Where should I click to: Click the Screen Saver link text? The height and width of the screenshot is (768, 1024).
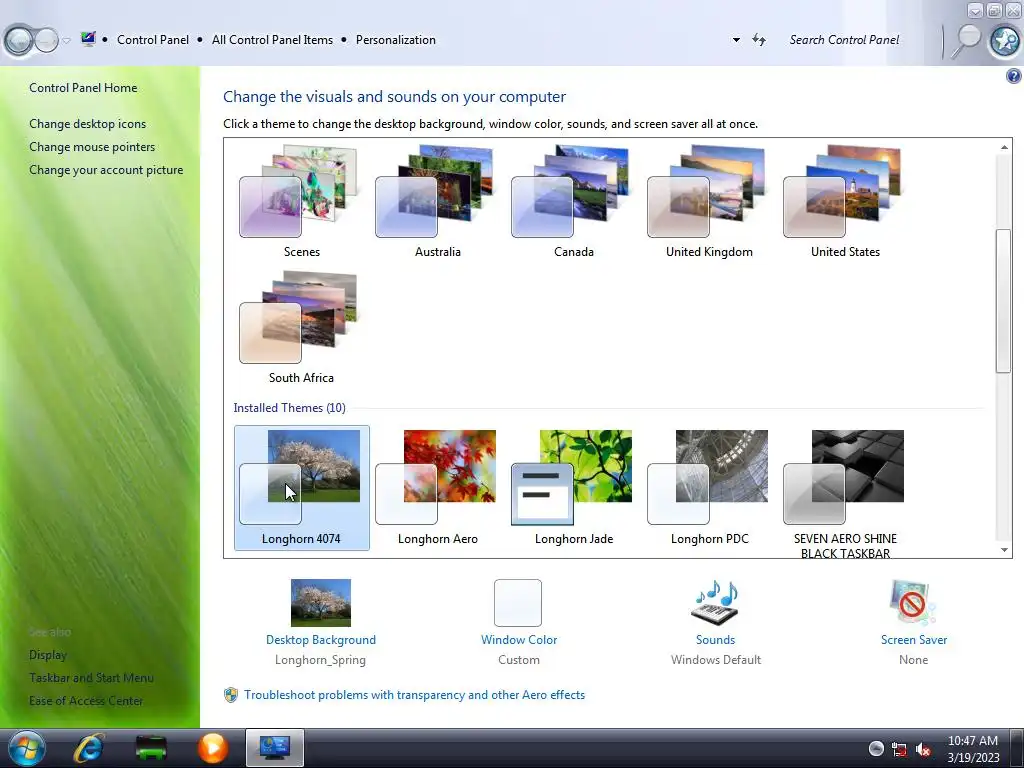[914, 640]
